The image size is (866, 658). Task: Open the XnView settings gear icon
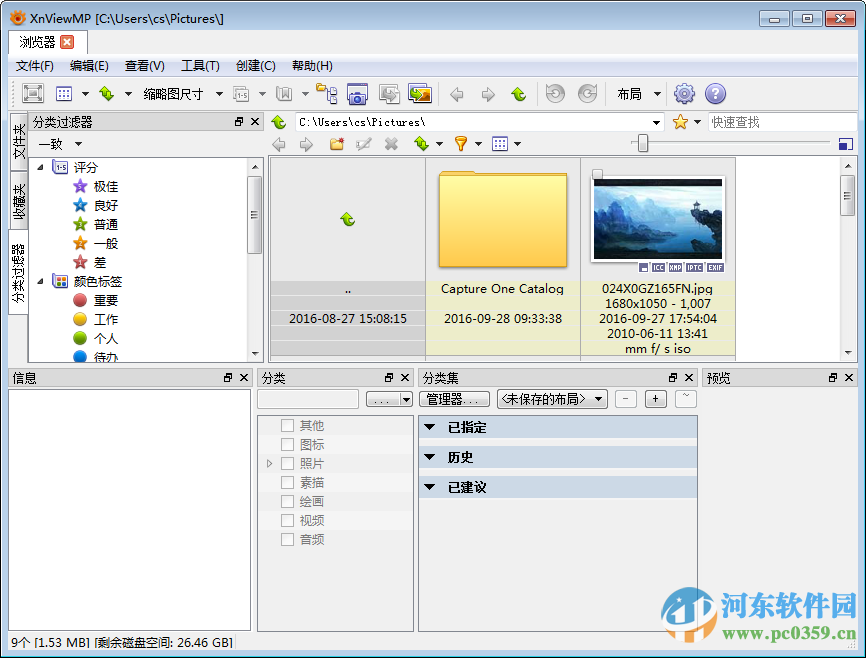click(684, 93)
